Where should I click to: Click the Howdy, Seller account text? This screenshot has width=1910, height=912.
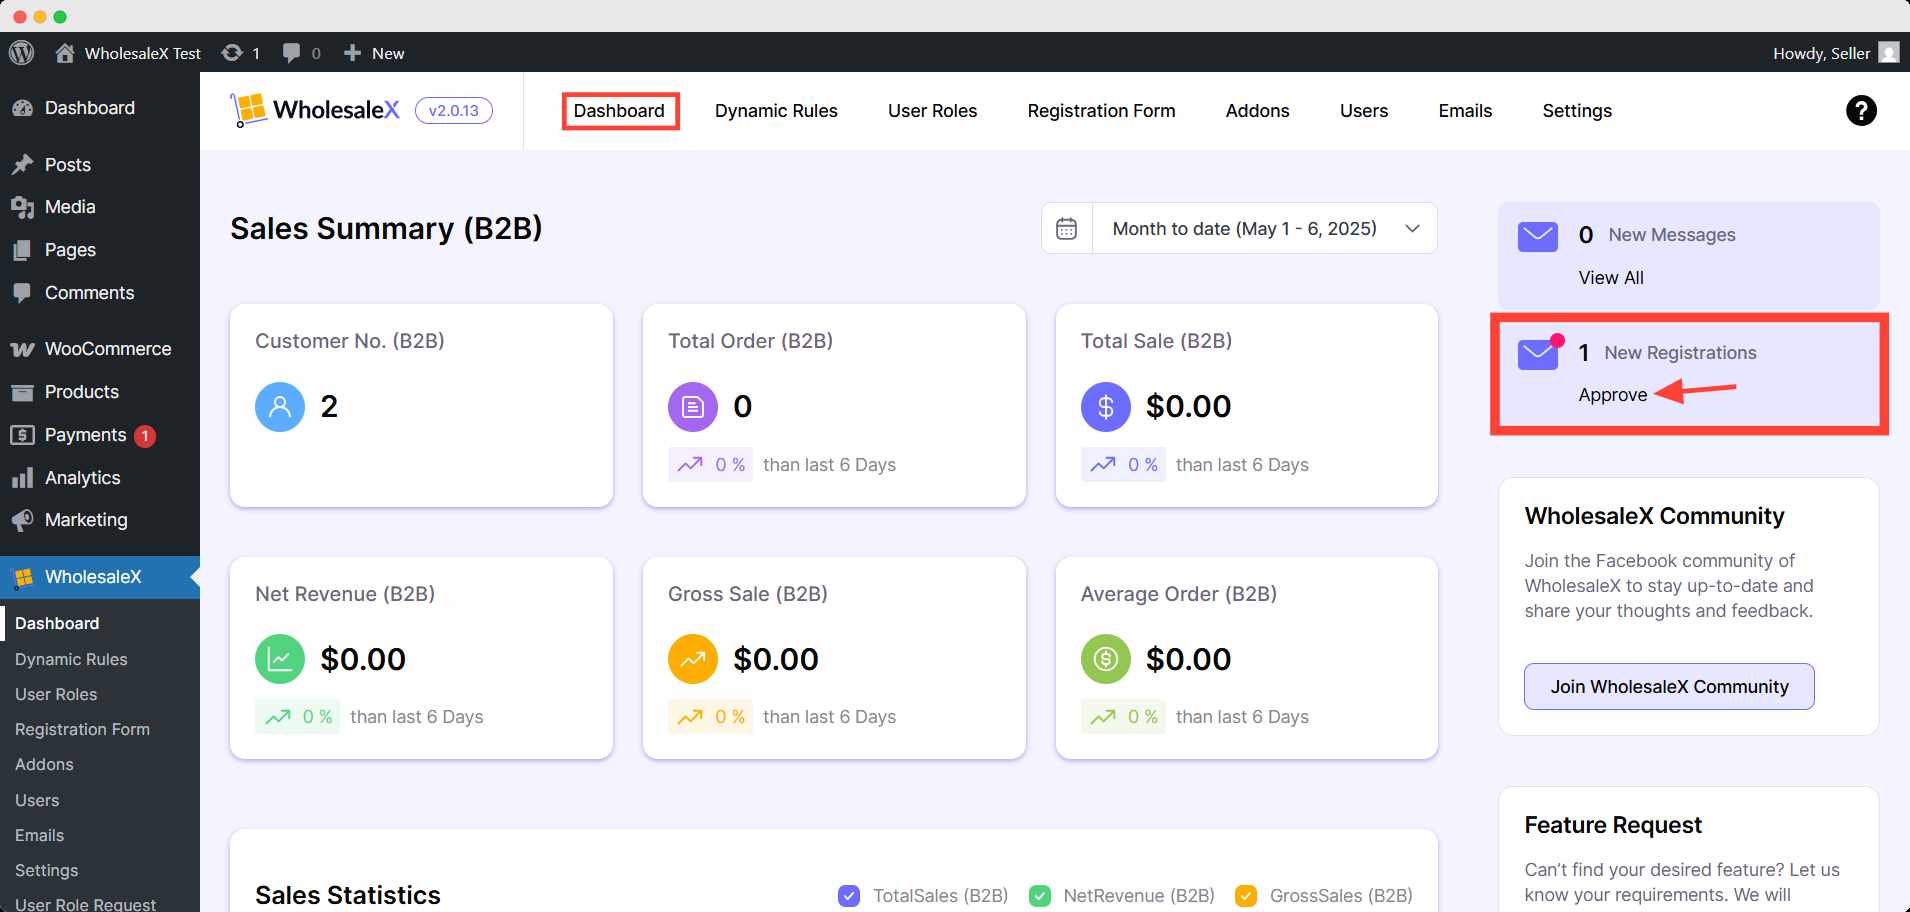click(1821, 53)
